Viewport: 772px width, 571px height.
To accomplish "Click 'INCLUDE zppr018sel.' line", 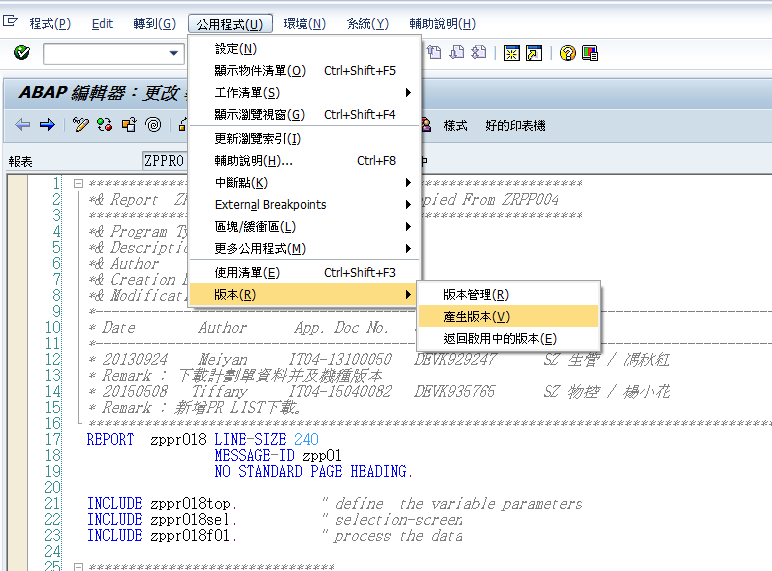I will (162, 519).
